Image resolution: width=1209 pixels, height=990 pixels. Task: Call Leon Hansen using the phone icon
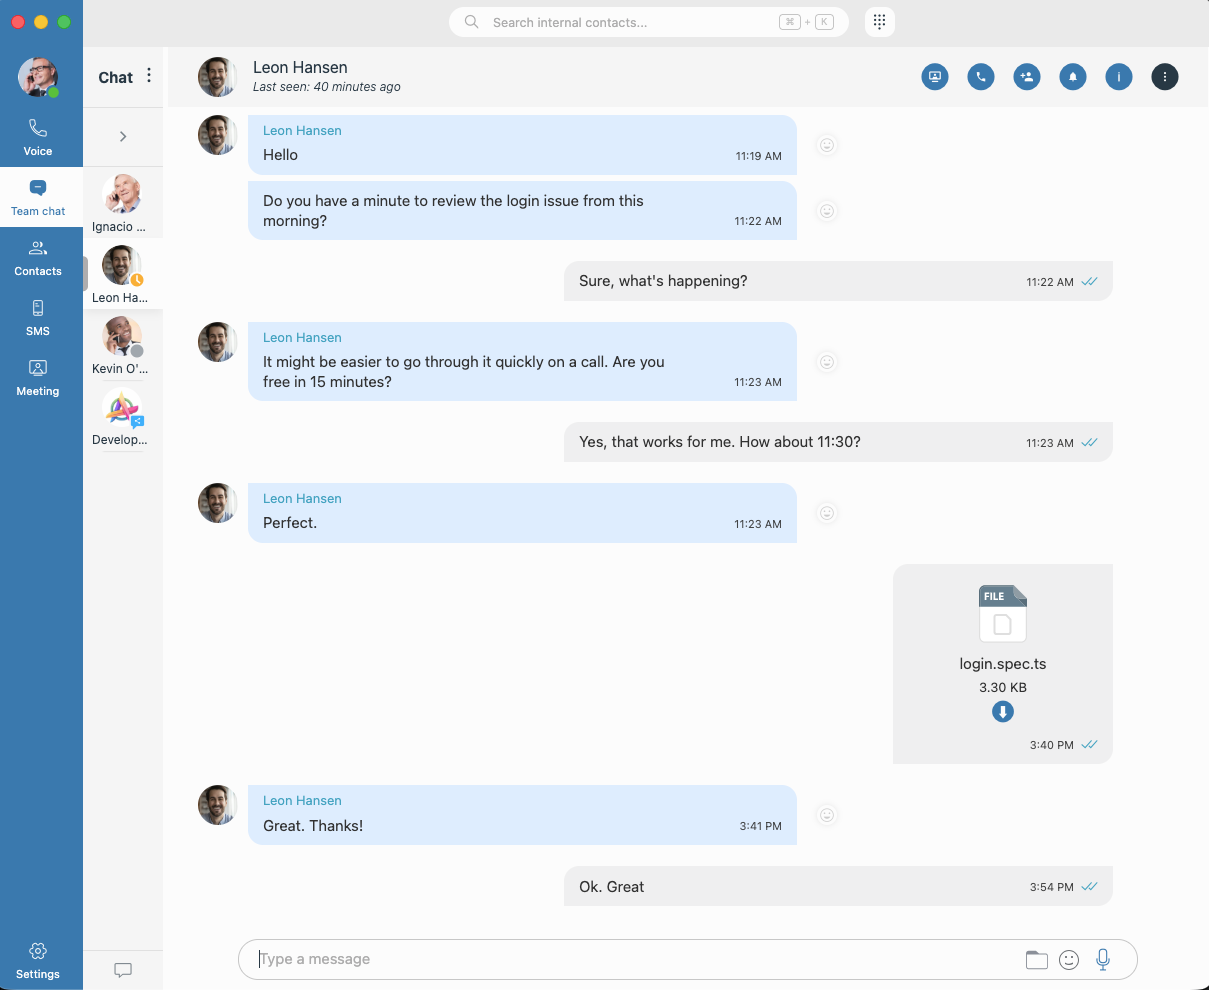pyautogui.click(x=980, y=76)
